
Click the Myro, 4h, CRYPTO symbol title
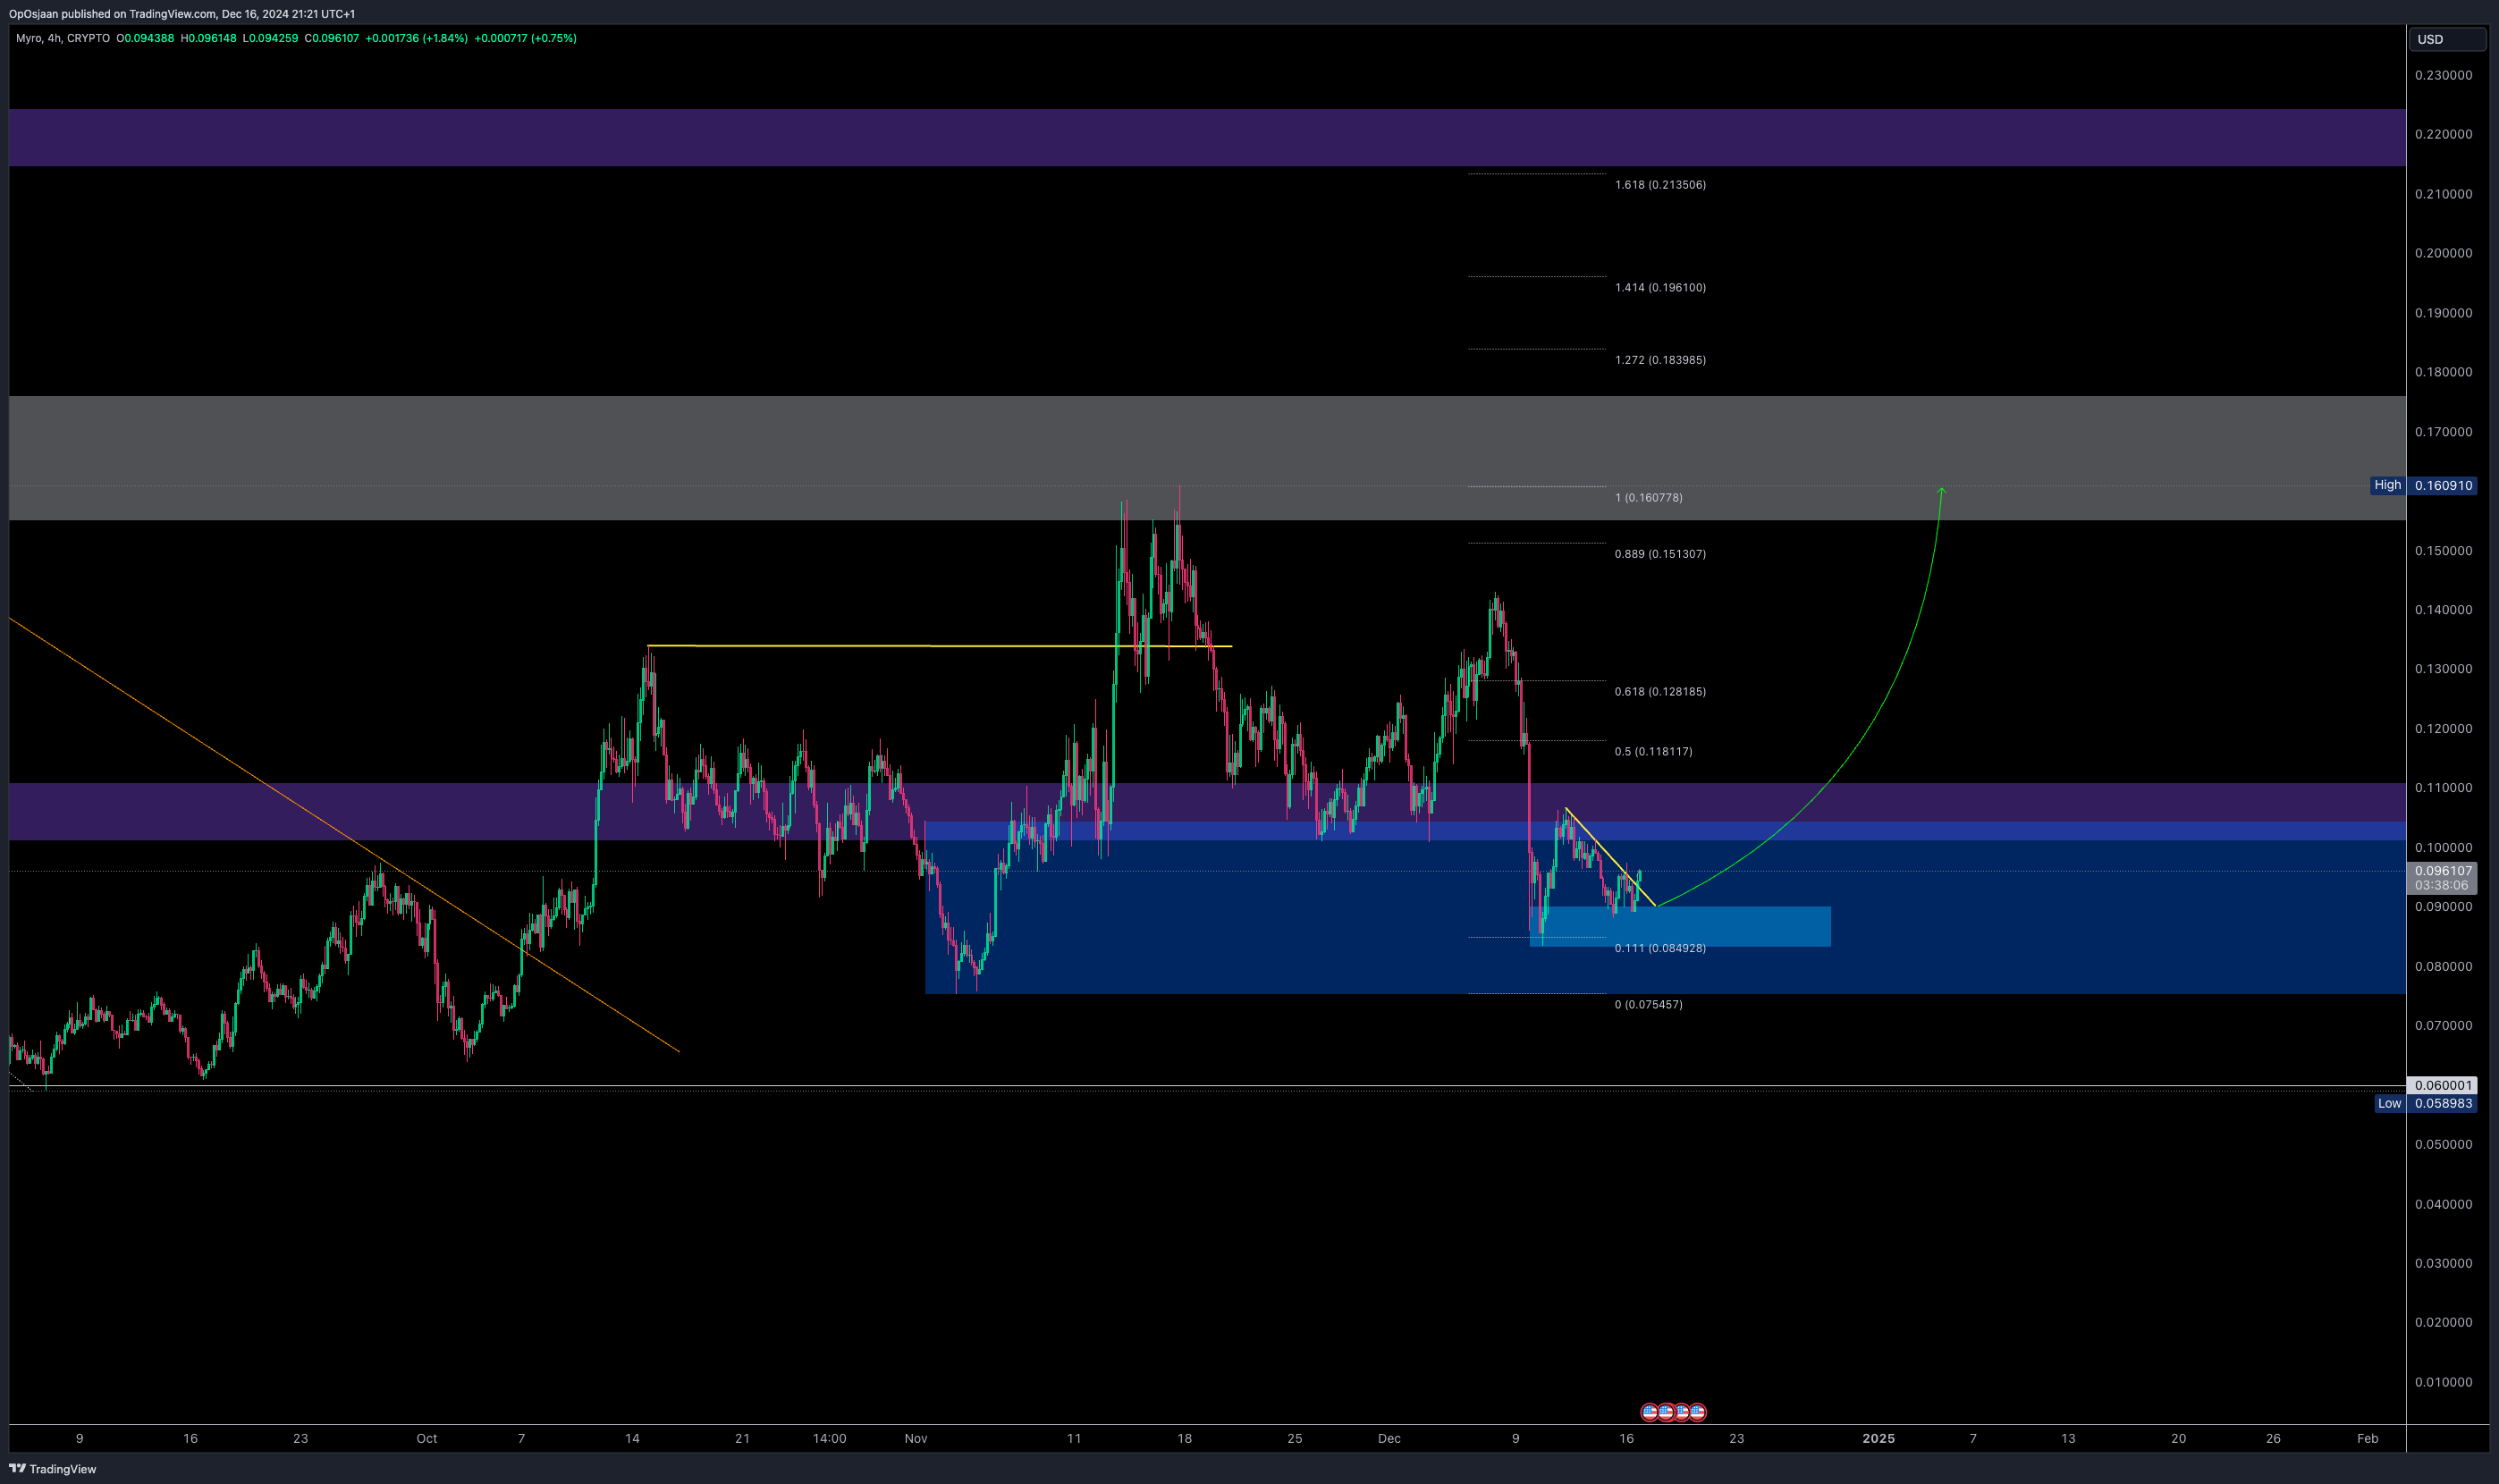[63, 38]
